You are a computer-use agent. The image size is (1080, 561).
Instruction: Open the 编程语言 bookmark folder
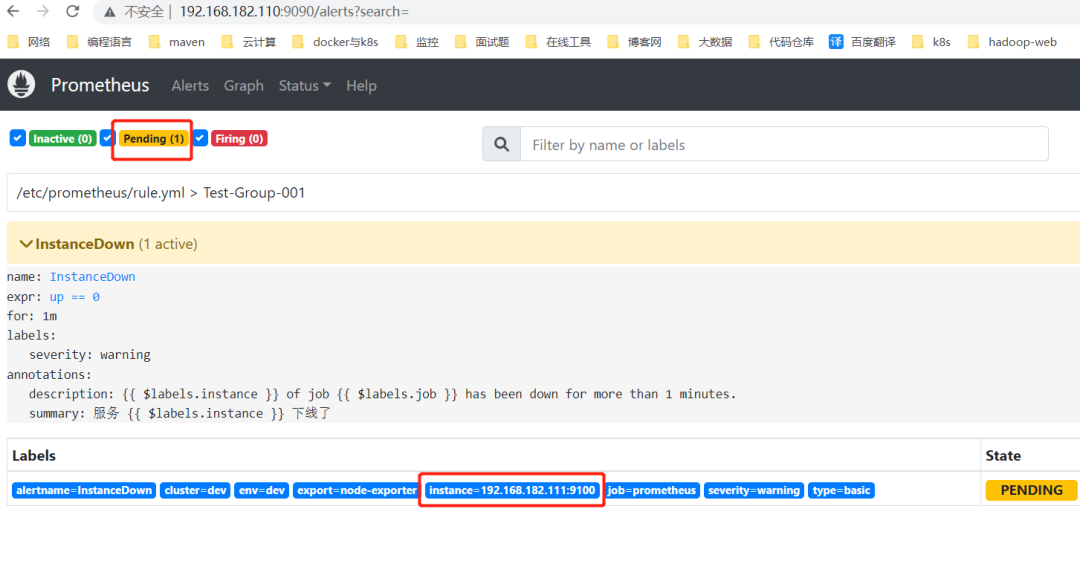pos(100,42)
